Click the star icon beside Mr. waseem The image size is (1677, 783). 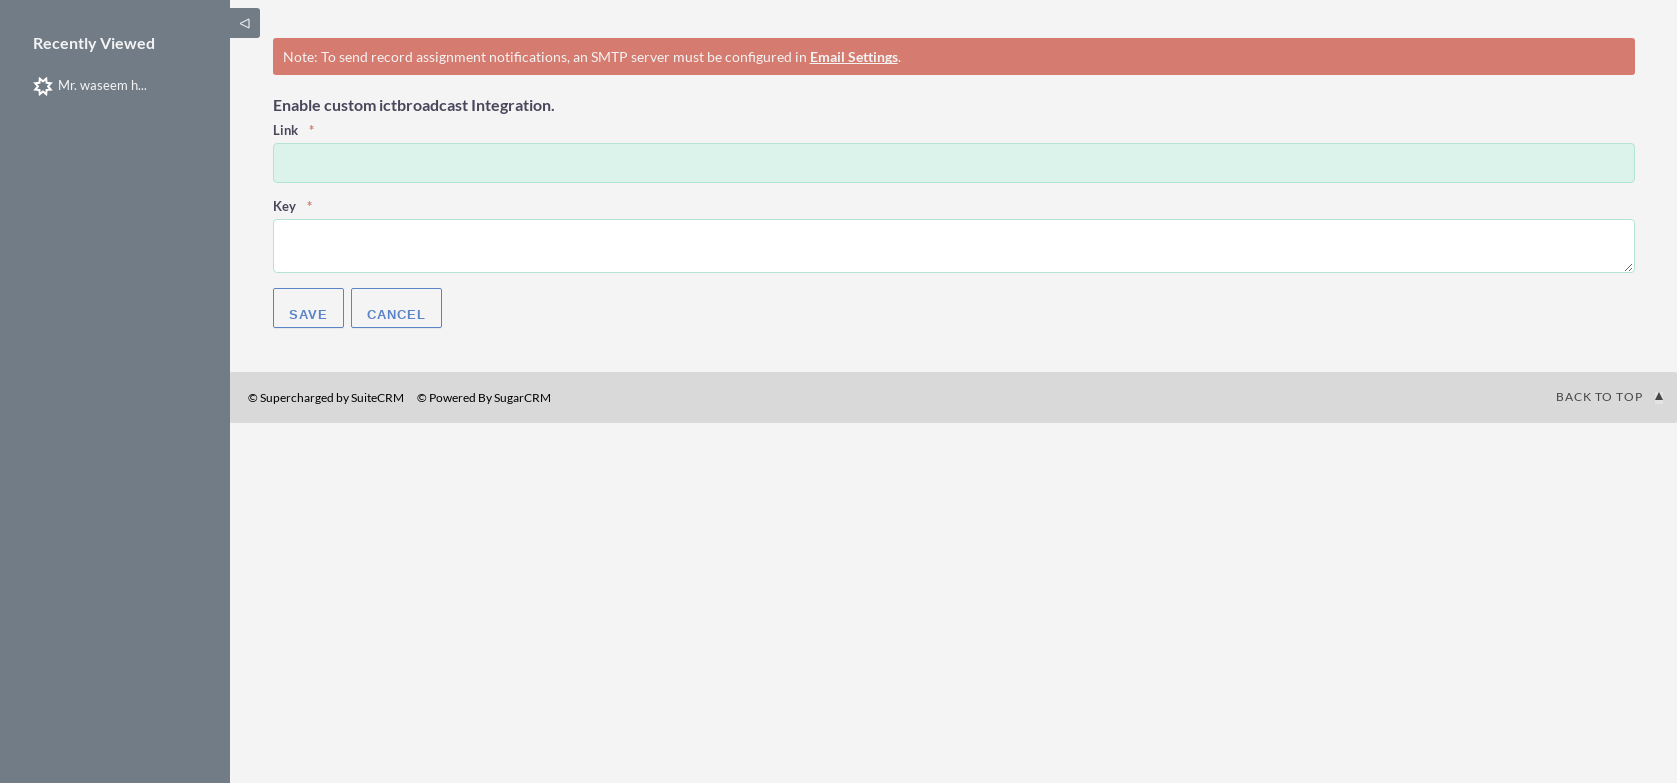click(43, 86)
